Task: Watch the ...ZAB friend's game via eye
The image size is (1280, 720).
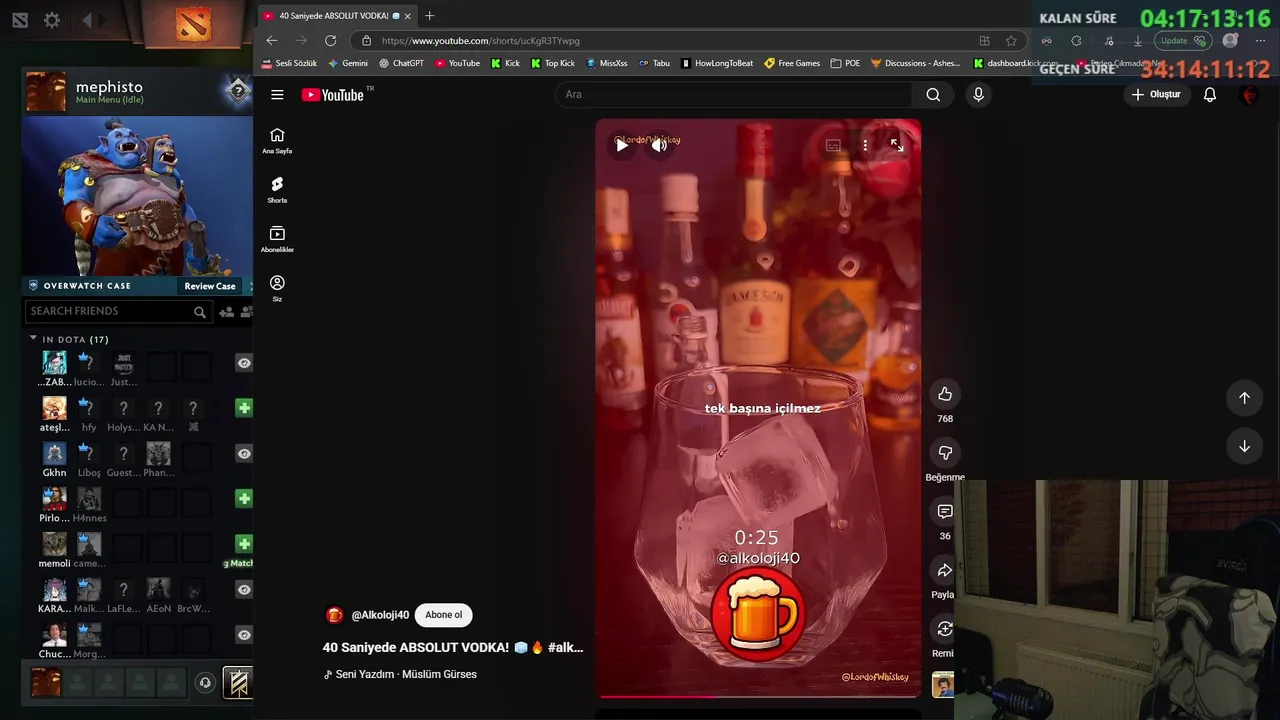Action: [244, 363]
